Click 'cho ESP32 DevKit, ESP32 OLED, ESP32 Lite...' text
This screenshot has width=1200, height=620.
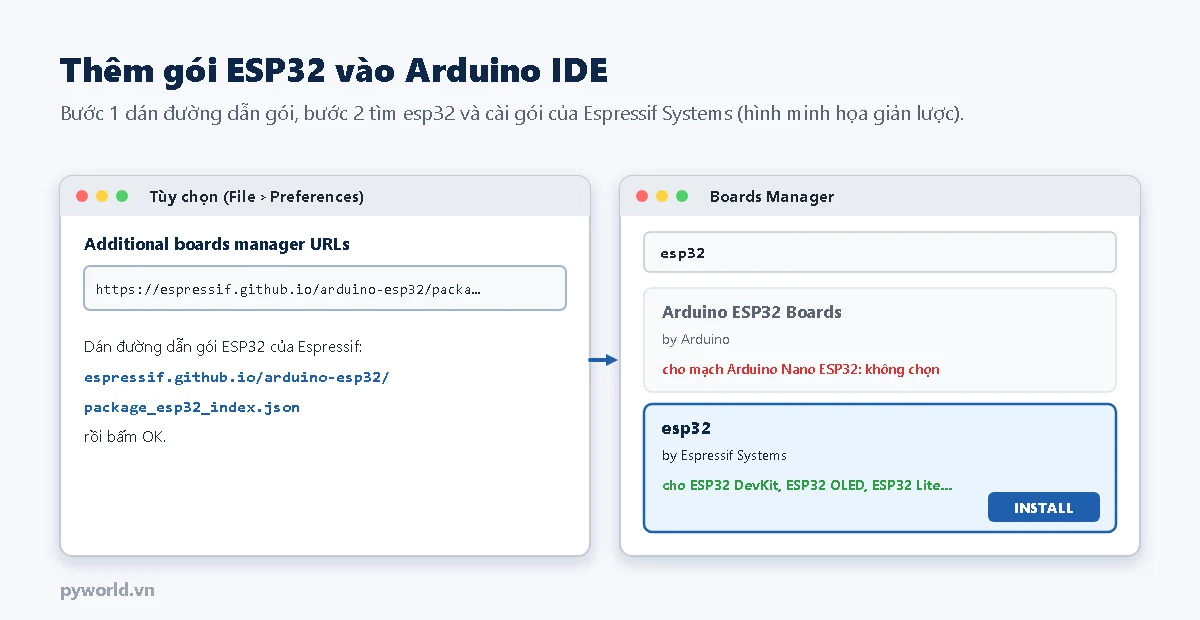(x=807, y=486)
